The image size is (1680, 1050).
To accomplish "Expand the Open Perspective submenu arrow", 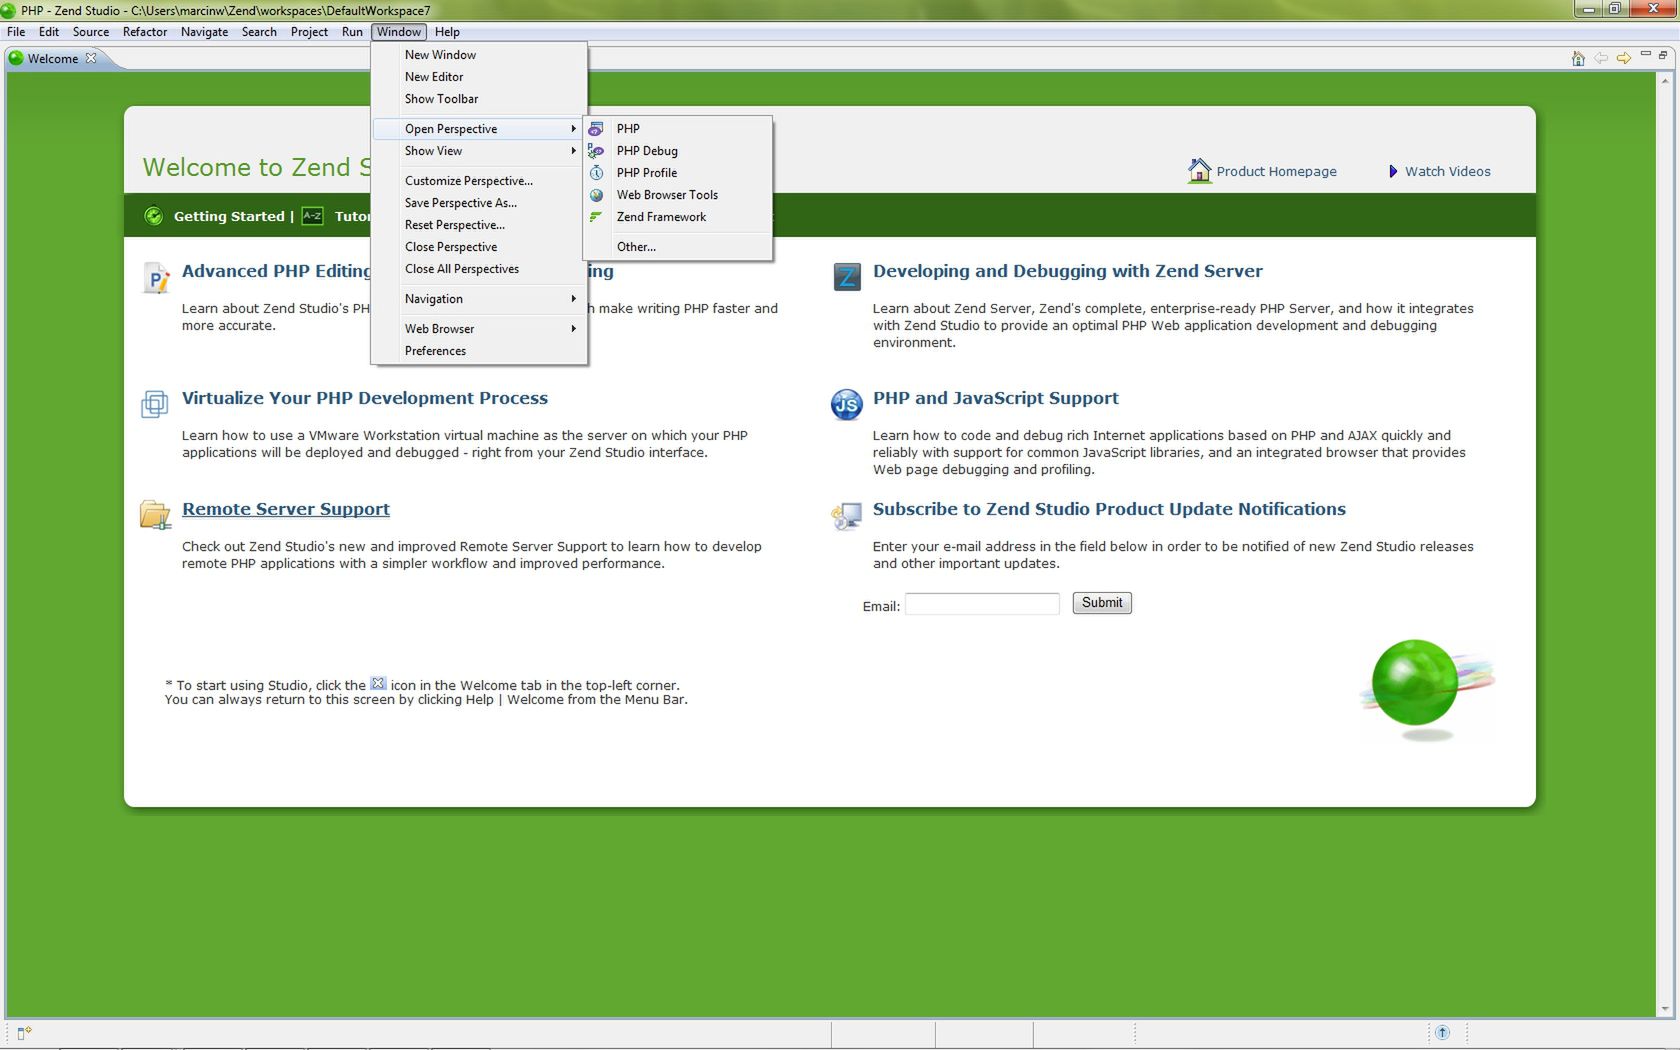I will [573, 129].
